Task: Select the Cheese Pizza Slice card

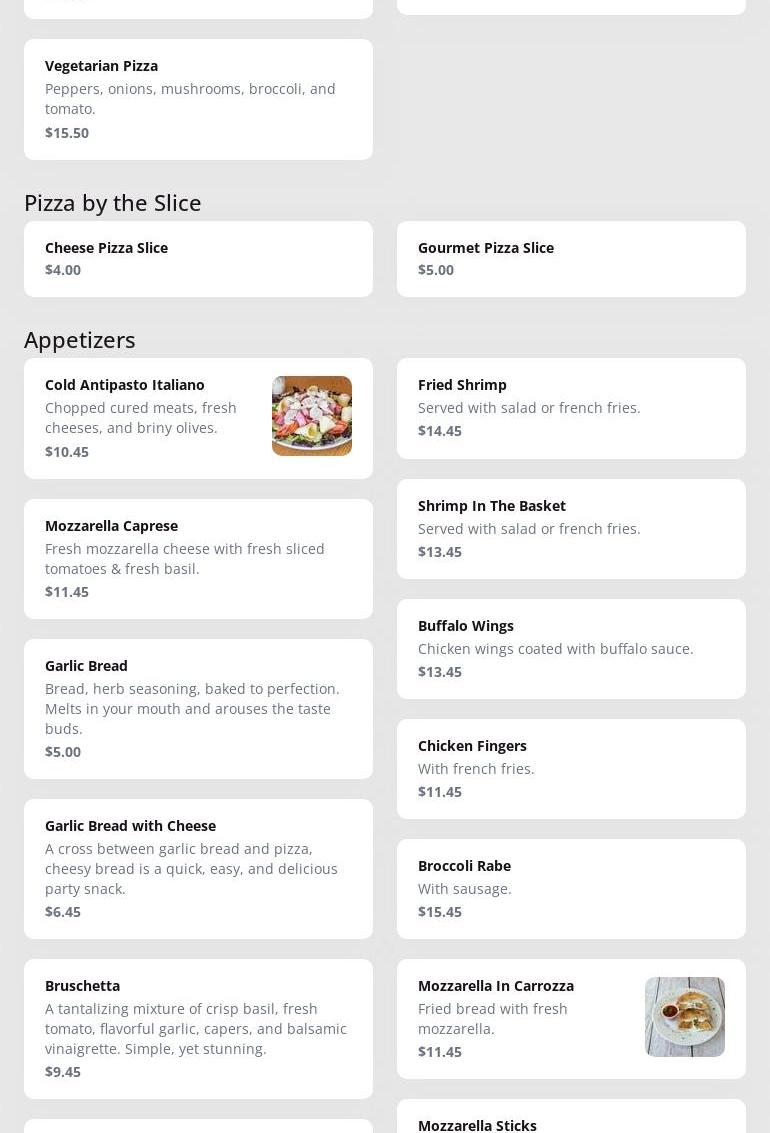Action: point(198,258)
